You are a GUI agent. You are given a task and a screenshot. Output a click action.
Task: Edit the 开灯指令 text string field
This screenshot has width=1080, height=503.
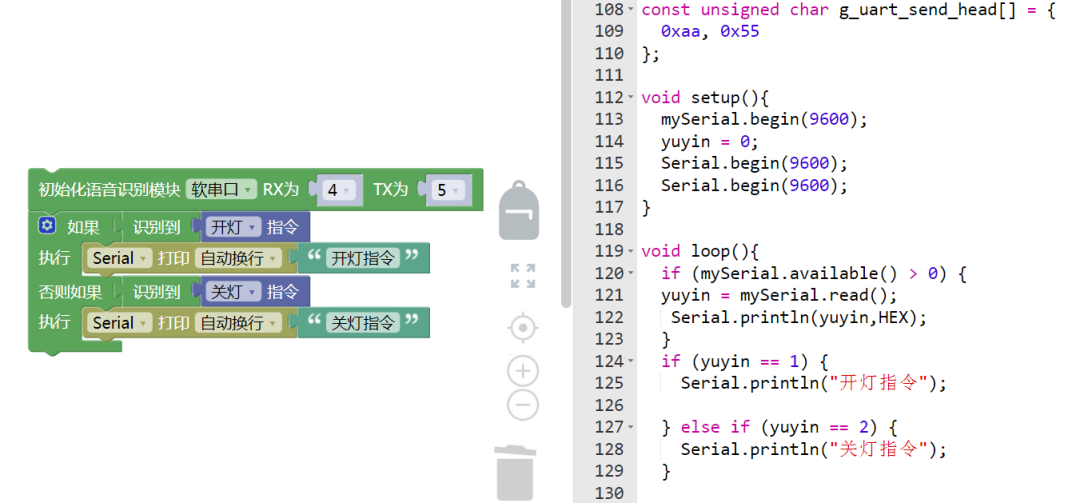[363, 258]
